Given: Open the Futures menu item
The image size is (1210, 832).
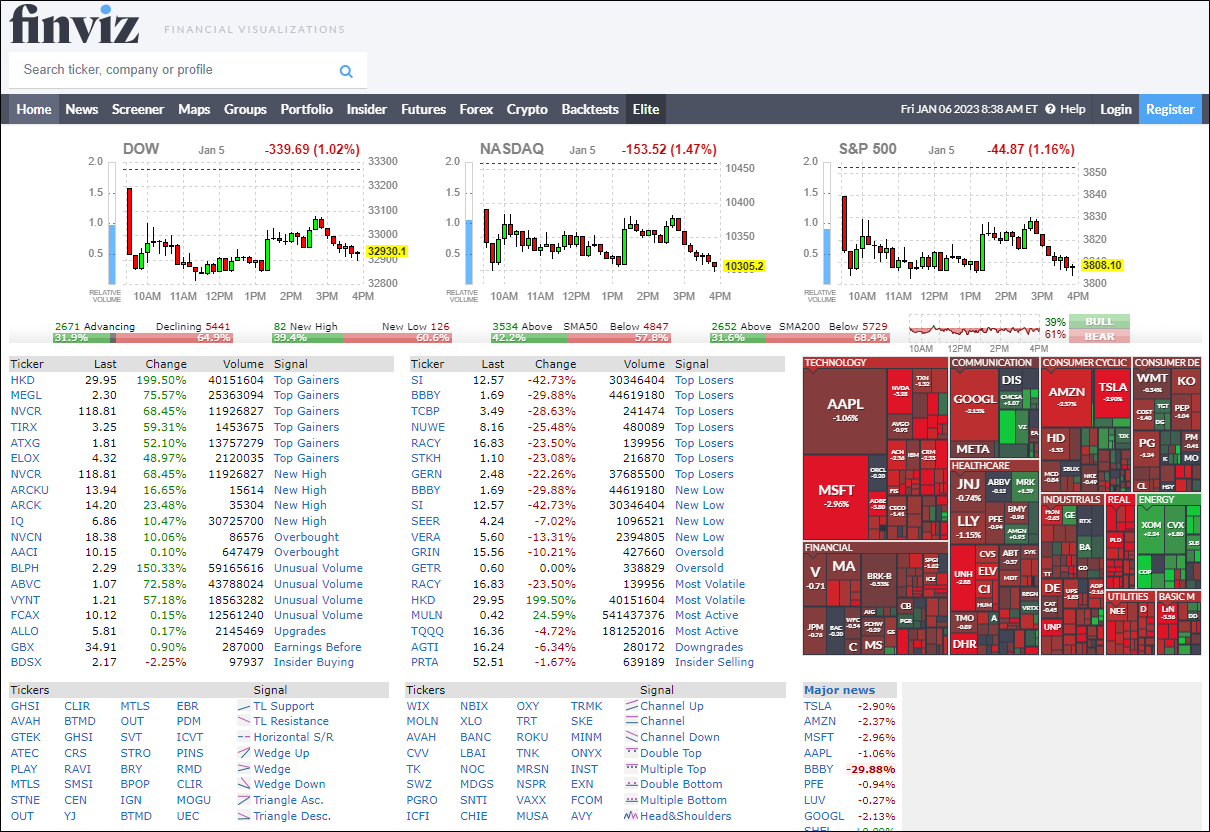Looking at the screenshot, I should point(423,109).
